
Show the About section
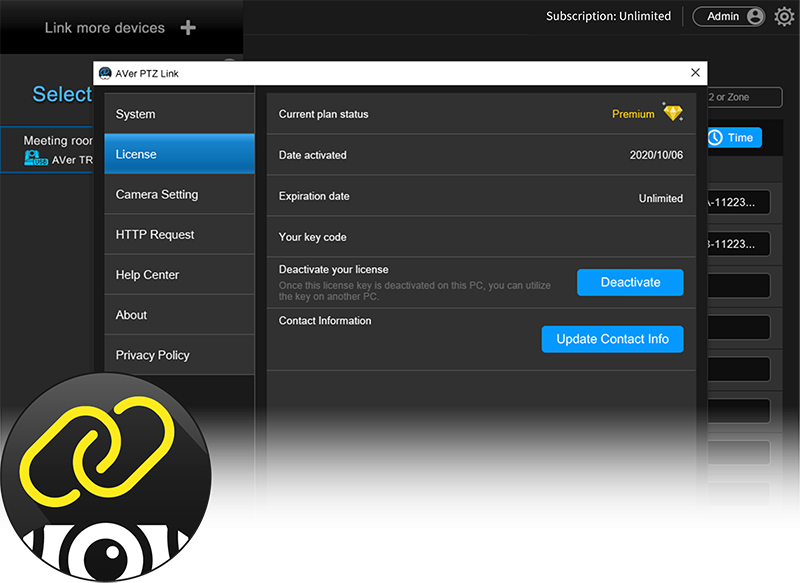point(179,314)
